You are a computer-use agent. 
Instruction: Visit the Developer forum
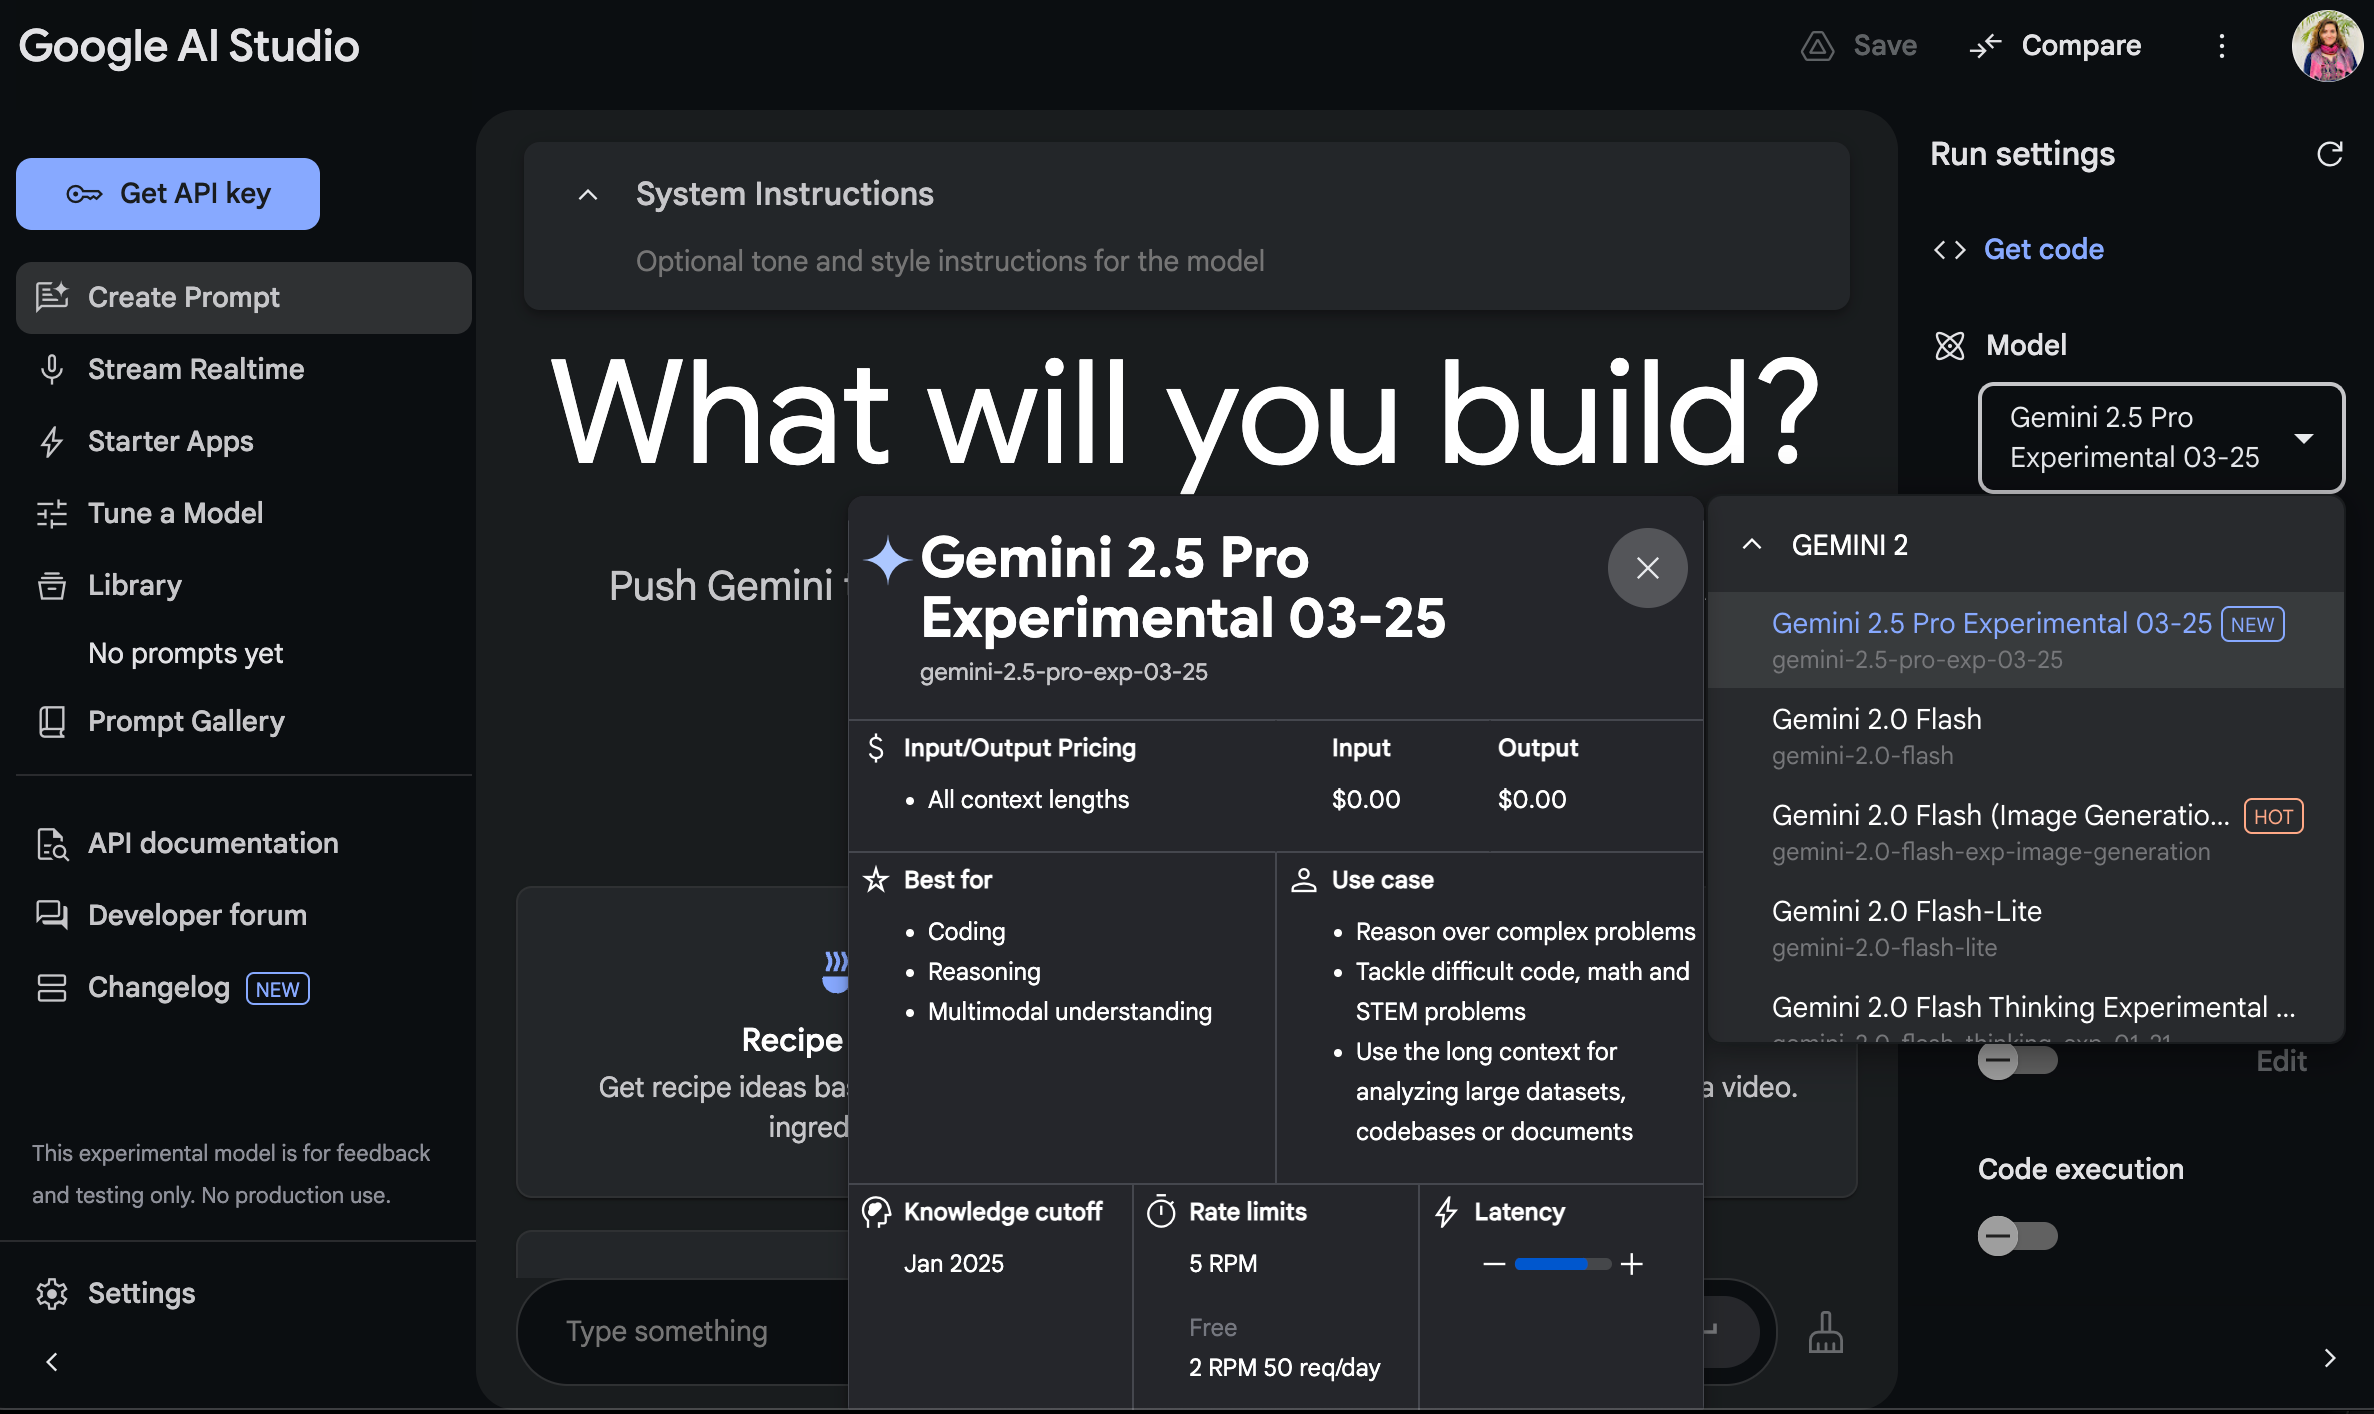tap(197, 916)
